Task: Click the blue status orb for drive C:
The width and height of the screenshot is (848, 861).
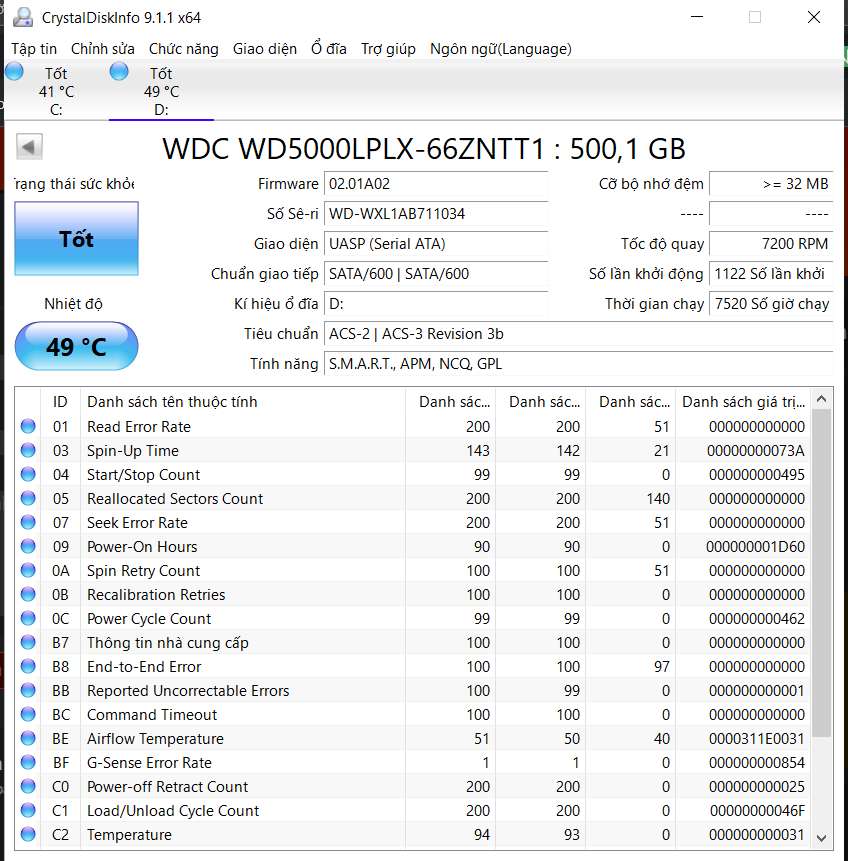Action: click(x=14, y=71)
